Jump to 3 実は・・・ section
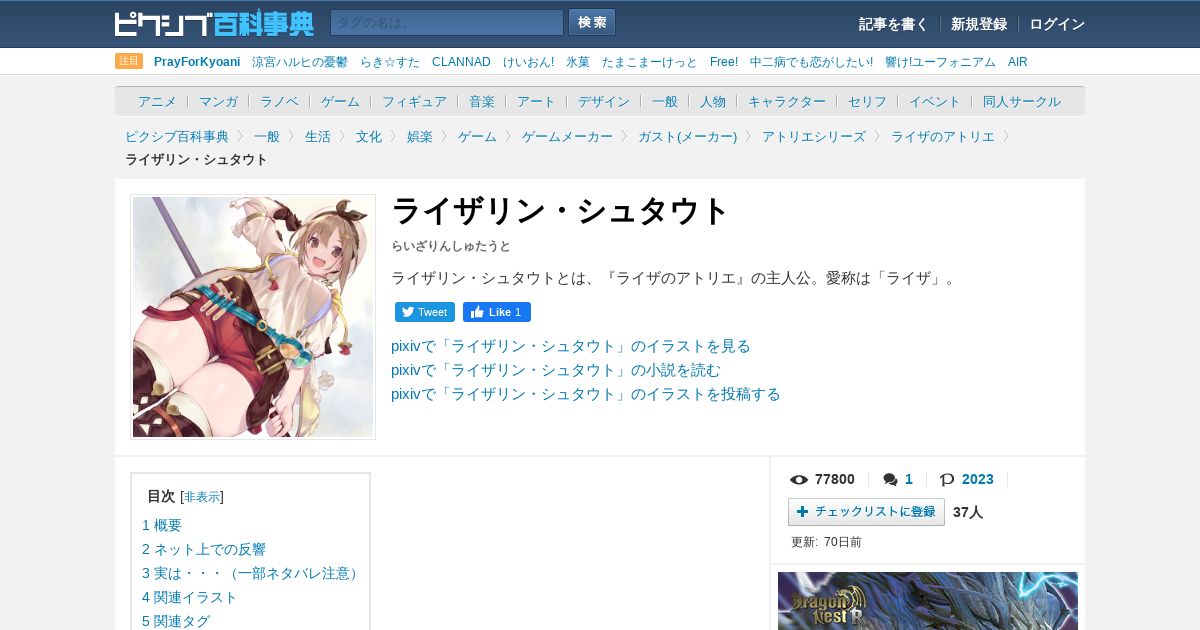Viewport: 1200px width, 630px height. (252, 573)
